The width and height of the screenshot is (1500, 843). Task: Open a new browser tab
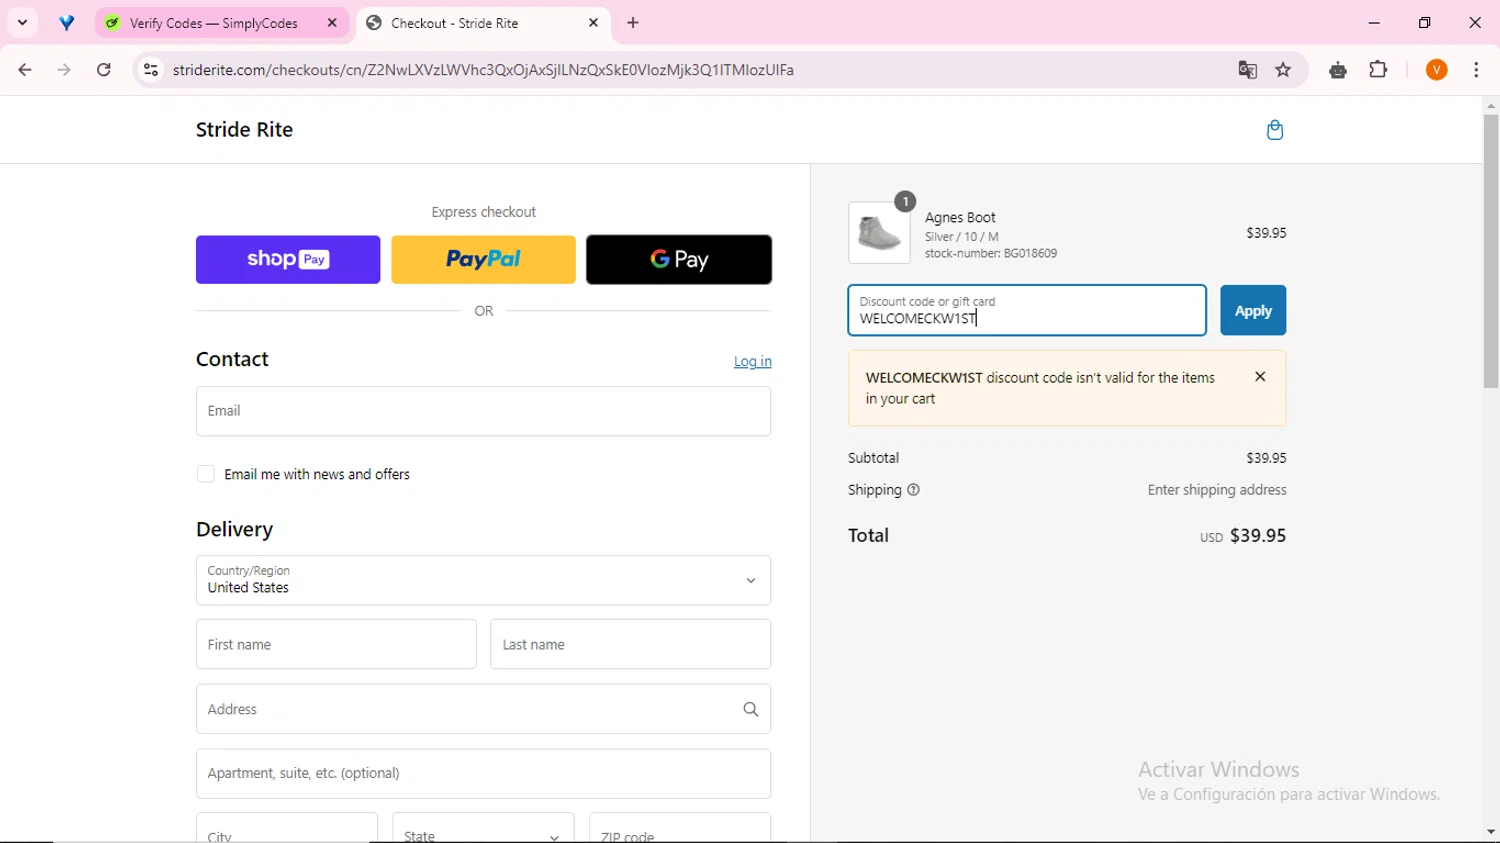633,23
